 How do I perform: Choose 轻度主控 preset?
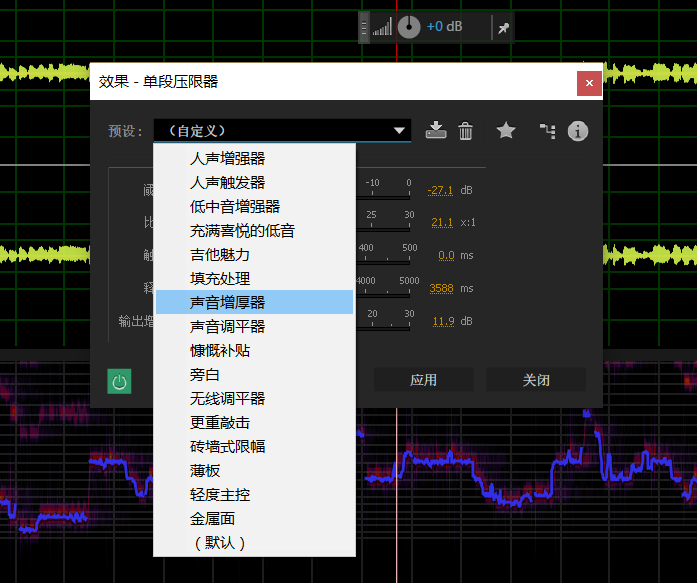[254, 495]
